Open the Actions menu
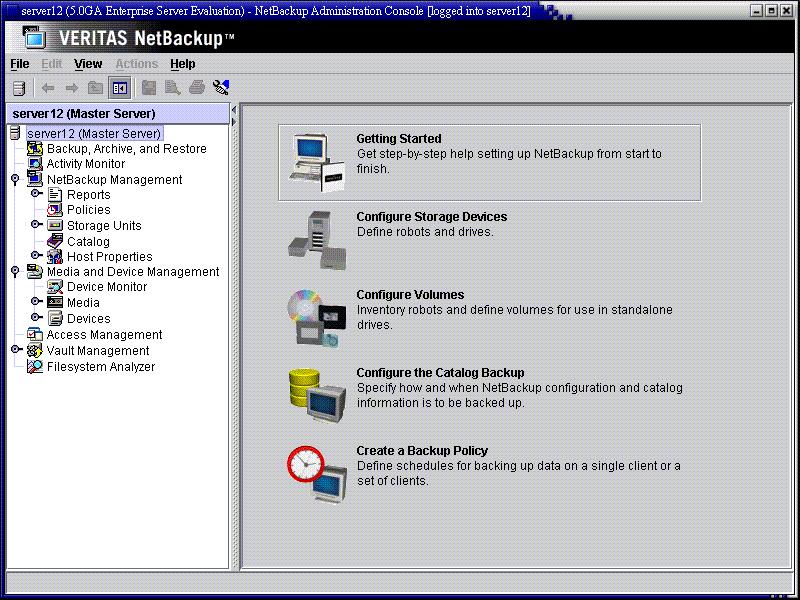The height and width of the screenshot is (600, 800). 137,64
